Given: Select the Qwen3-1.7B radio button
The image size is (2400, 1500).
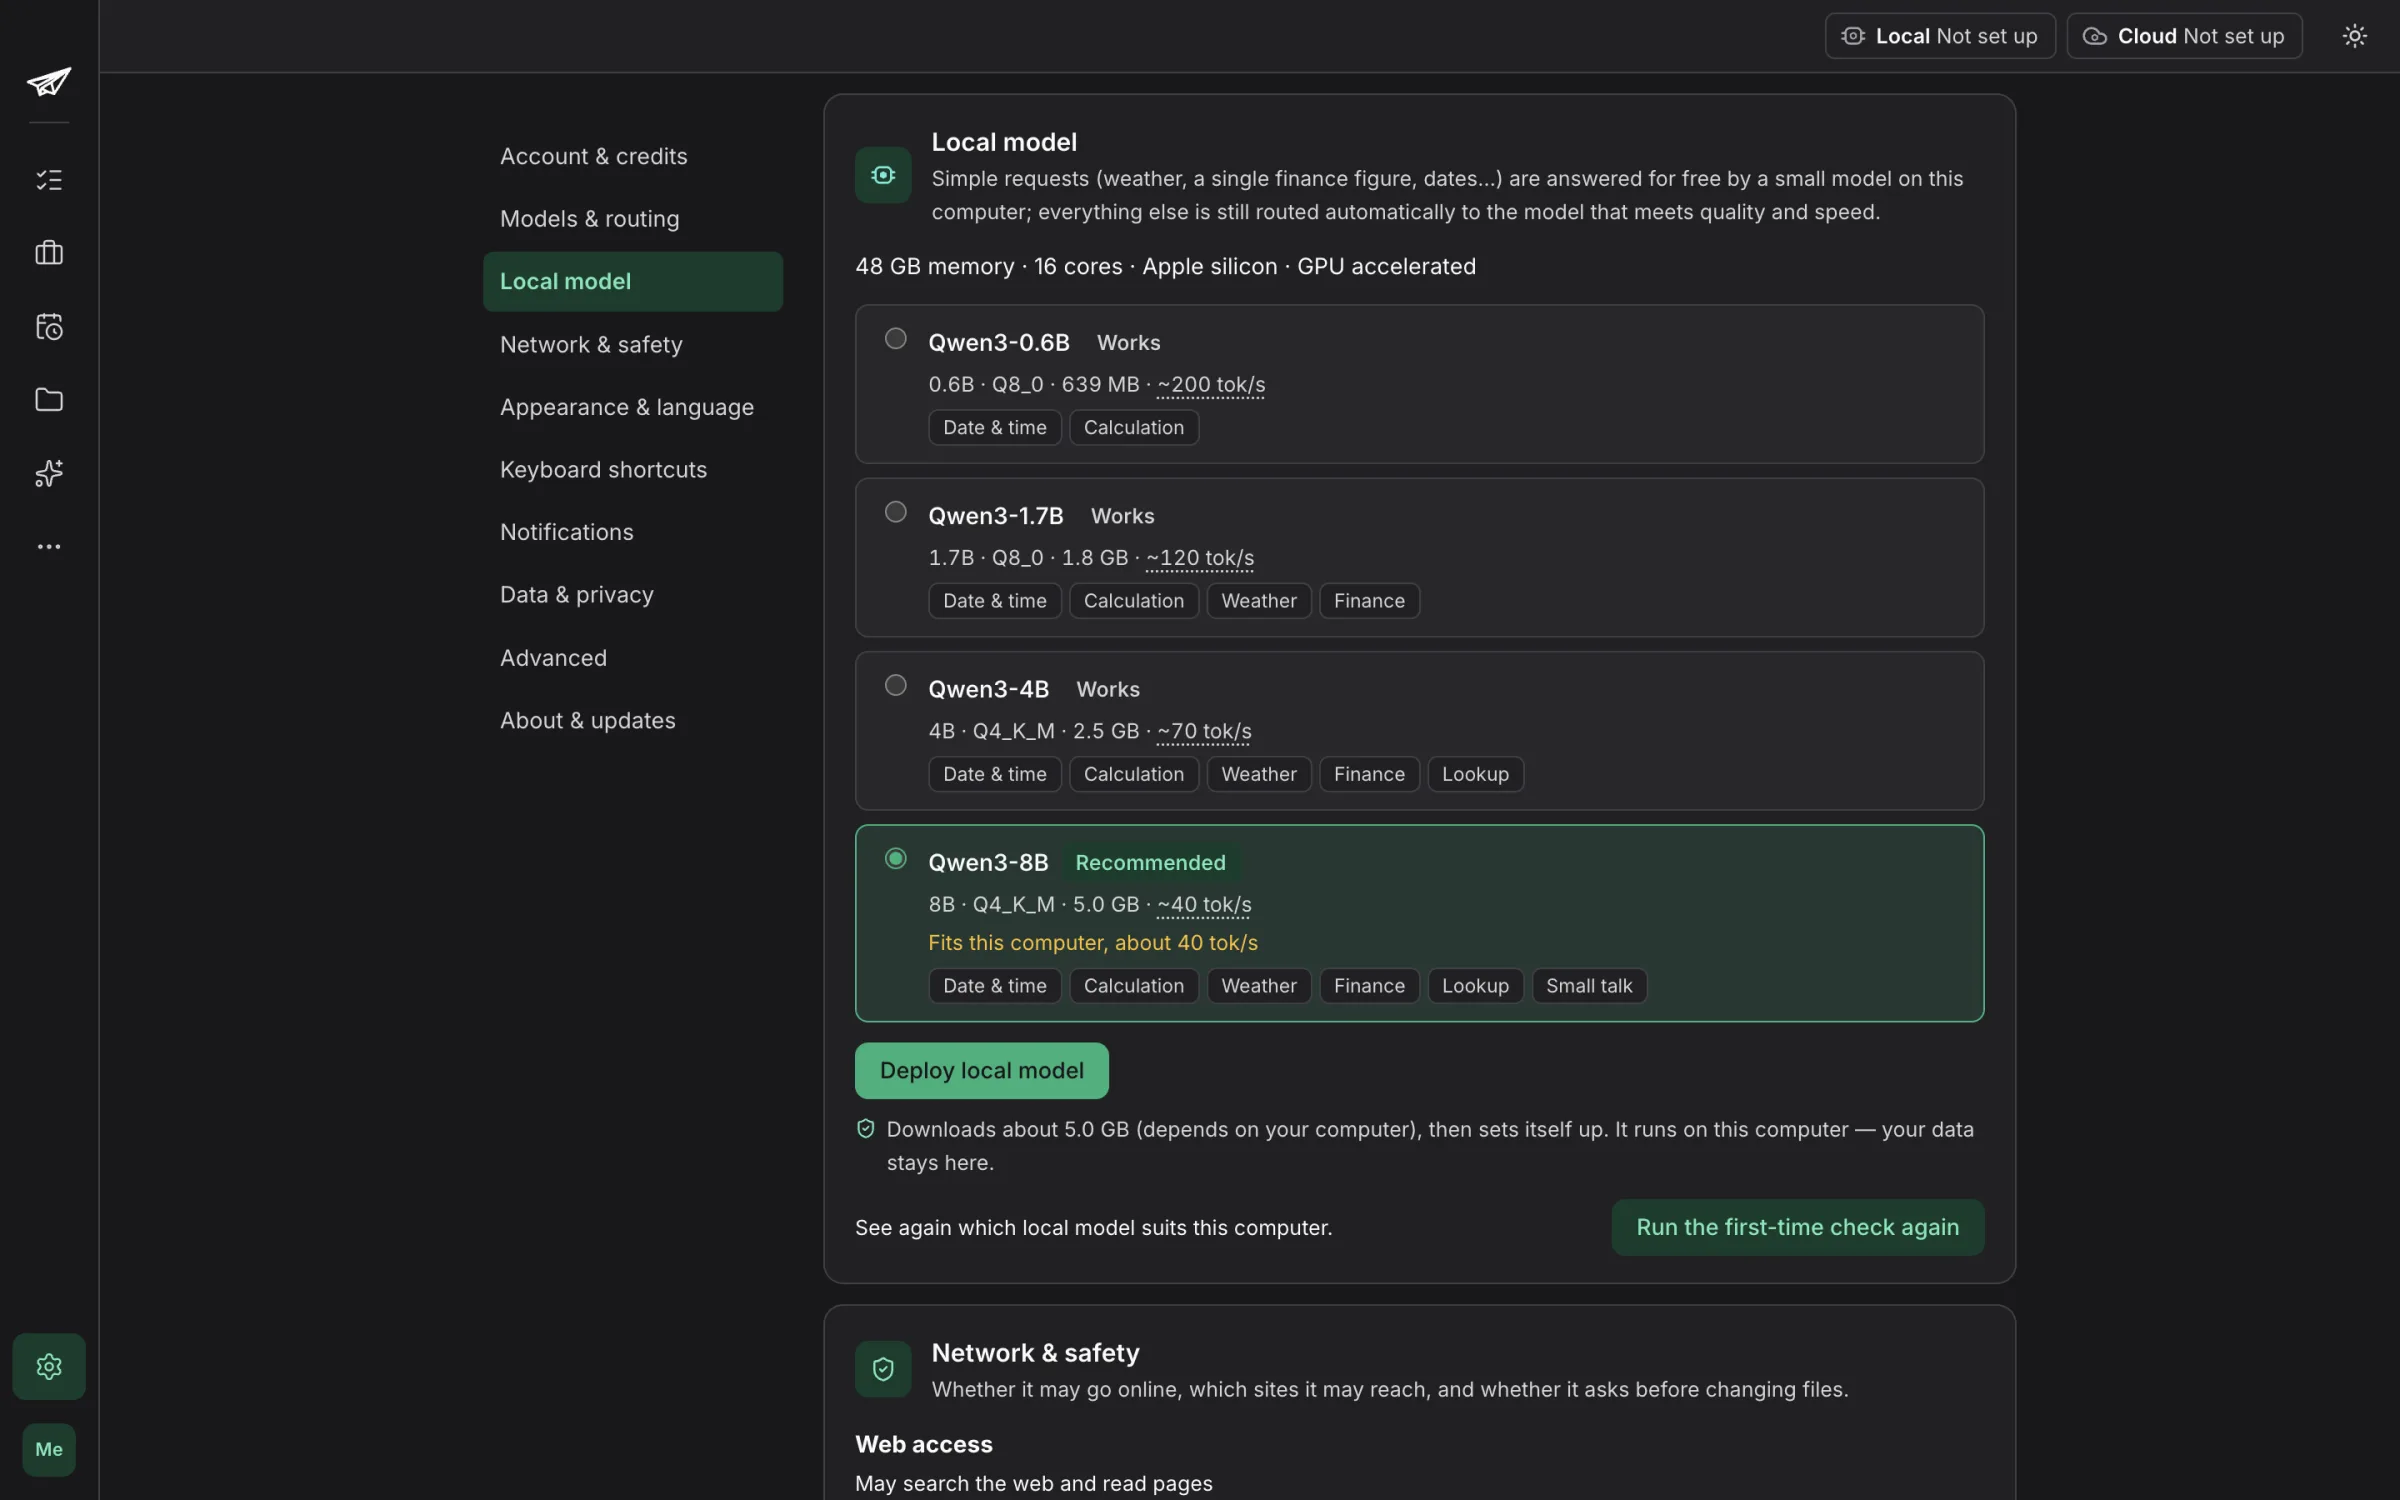Looking at the screenshot, I should [x=895, y=512].
